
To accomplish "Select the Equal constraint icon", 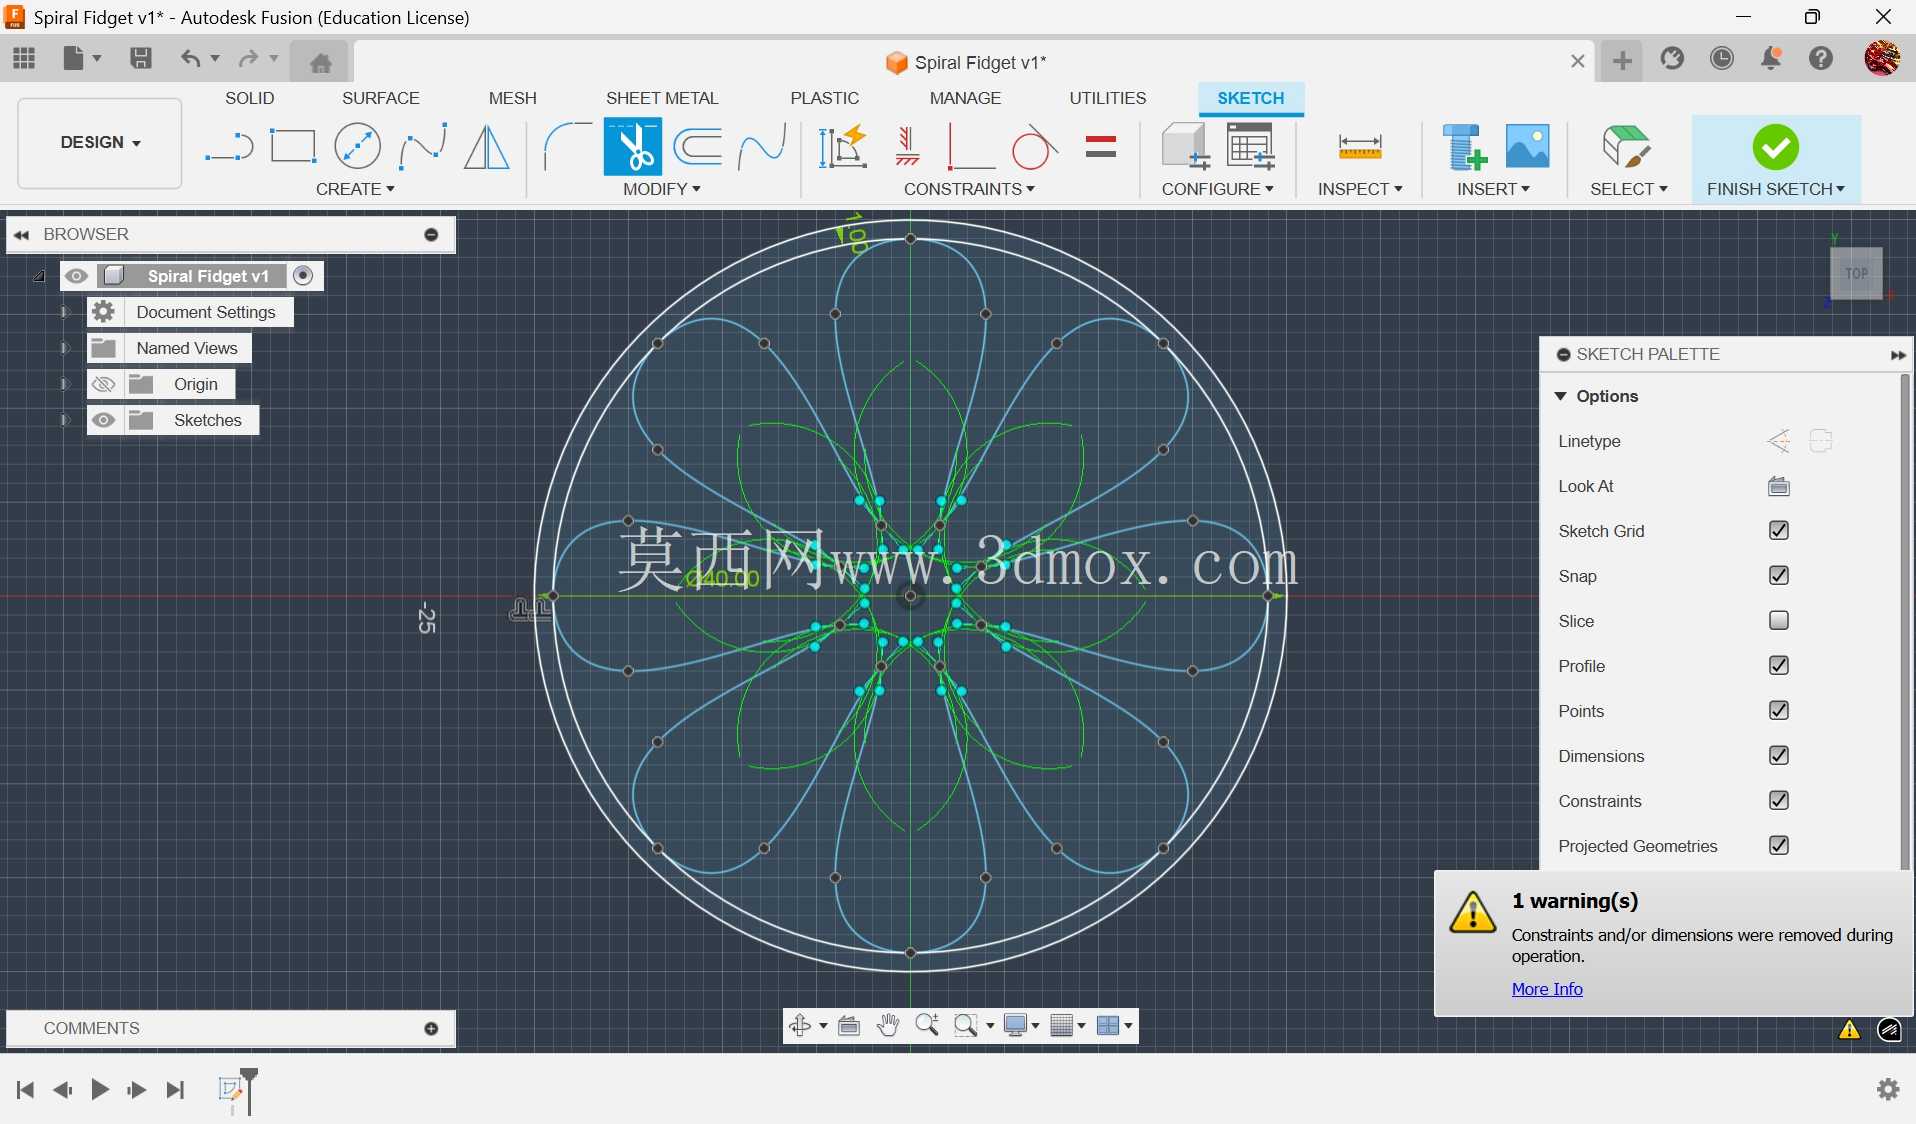I will click(x=1100, y=147).
